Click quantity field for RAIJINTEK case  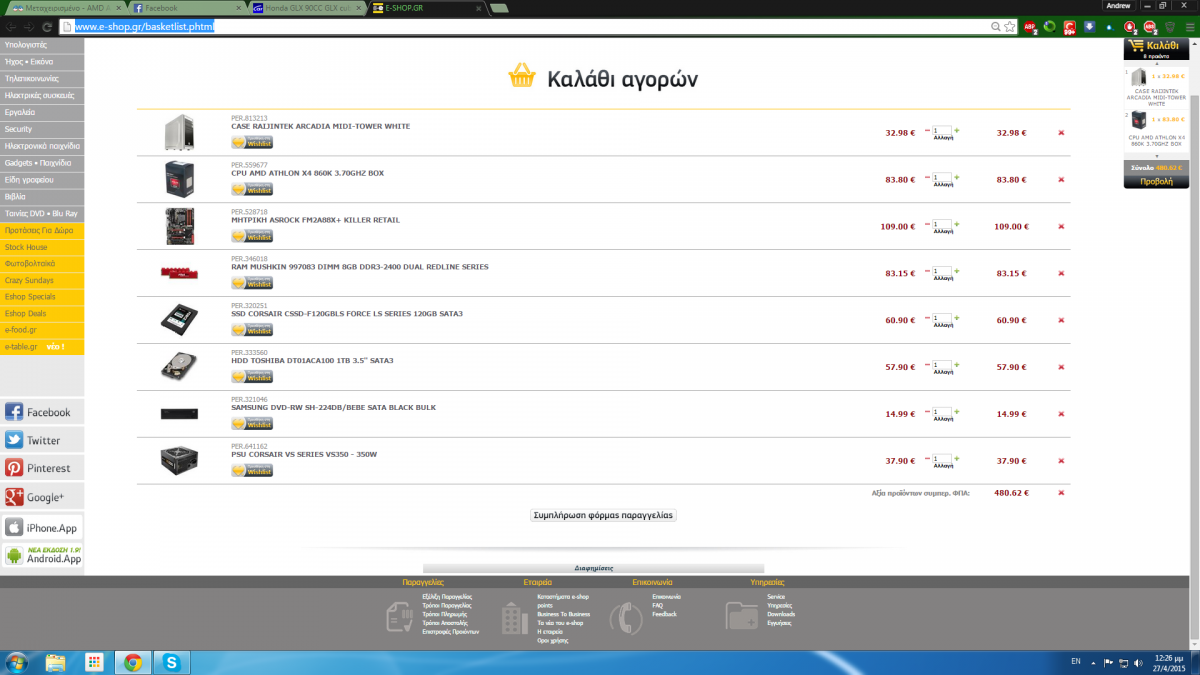(942, 130)
